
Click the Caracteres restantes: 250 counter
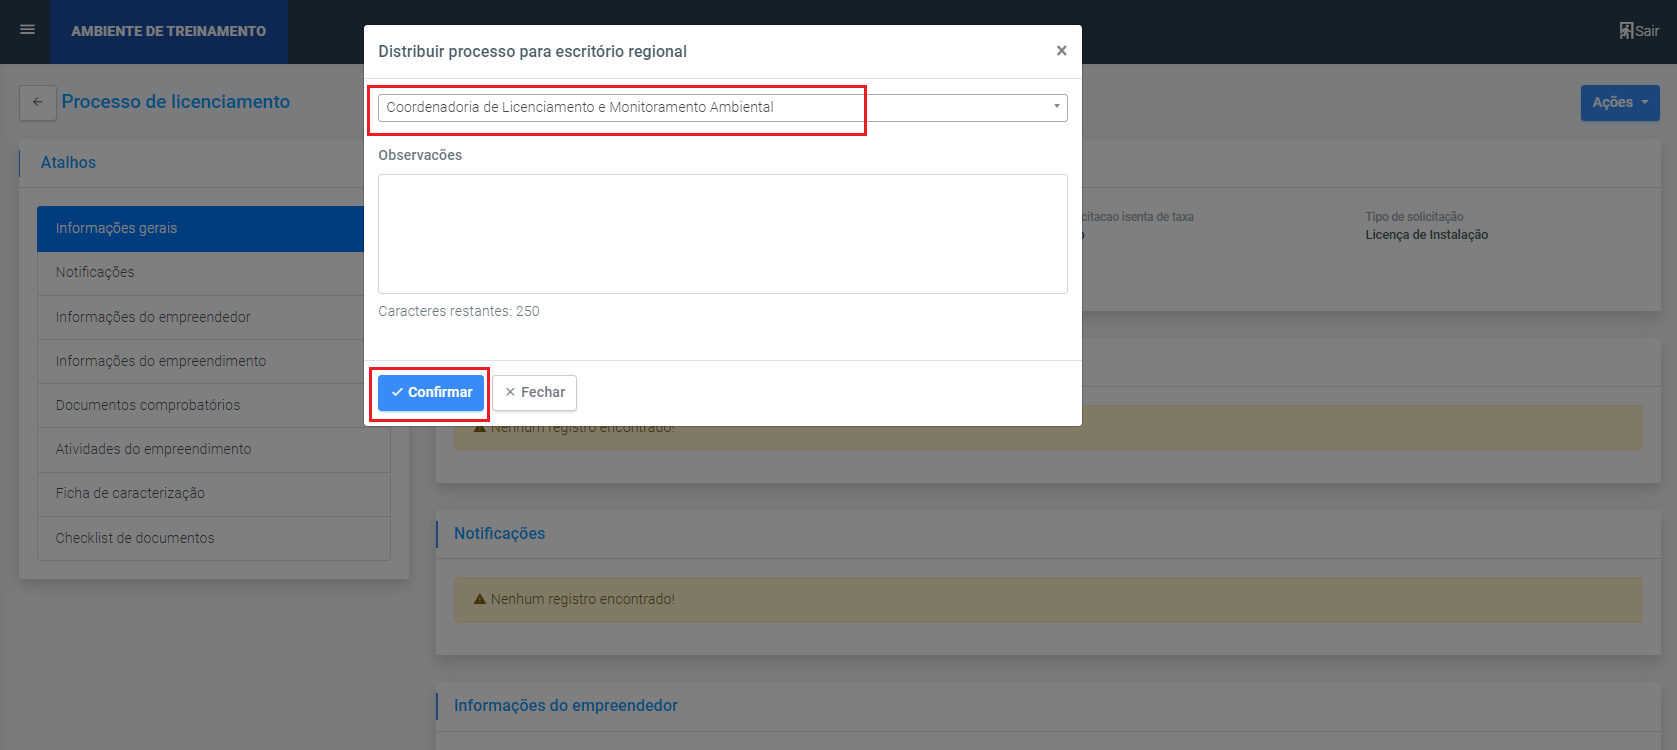pos(459,311)
